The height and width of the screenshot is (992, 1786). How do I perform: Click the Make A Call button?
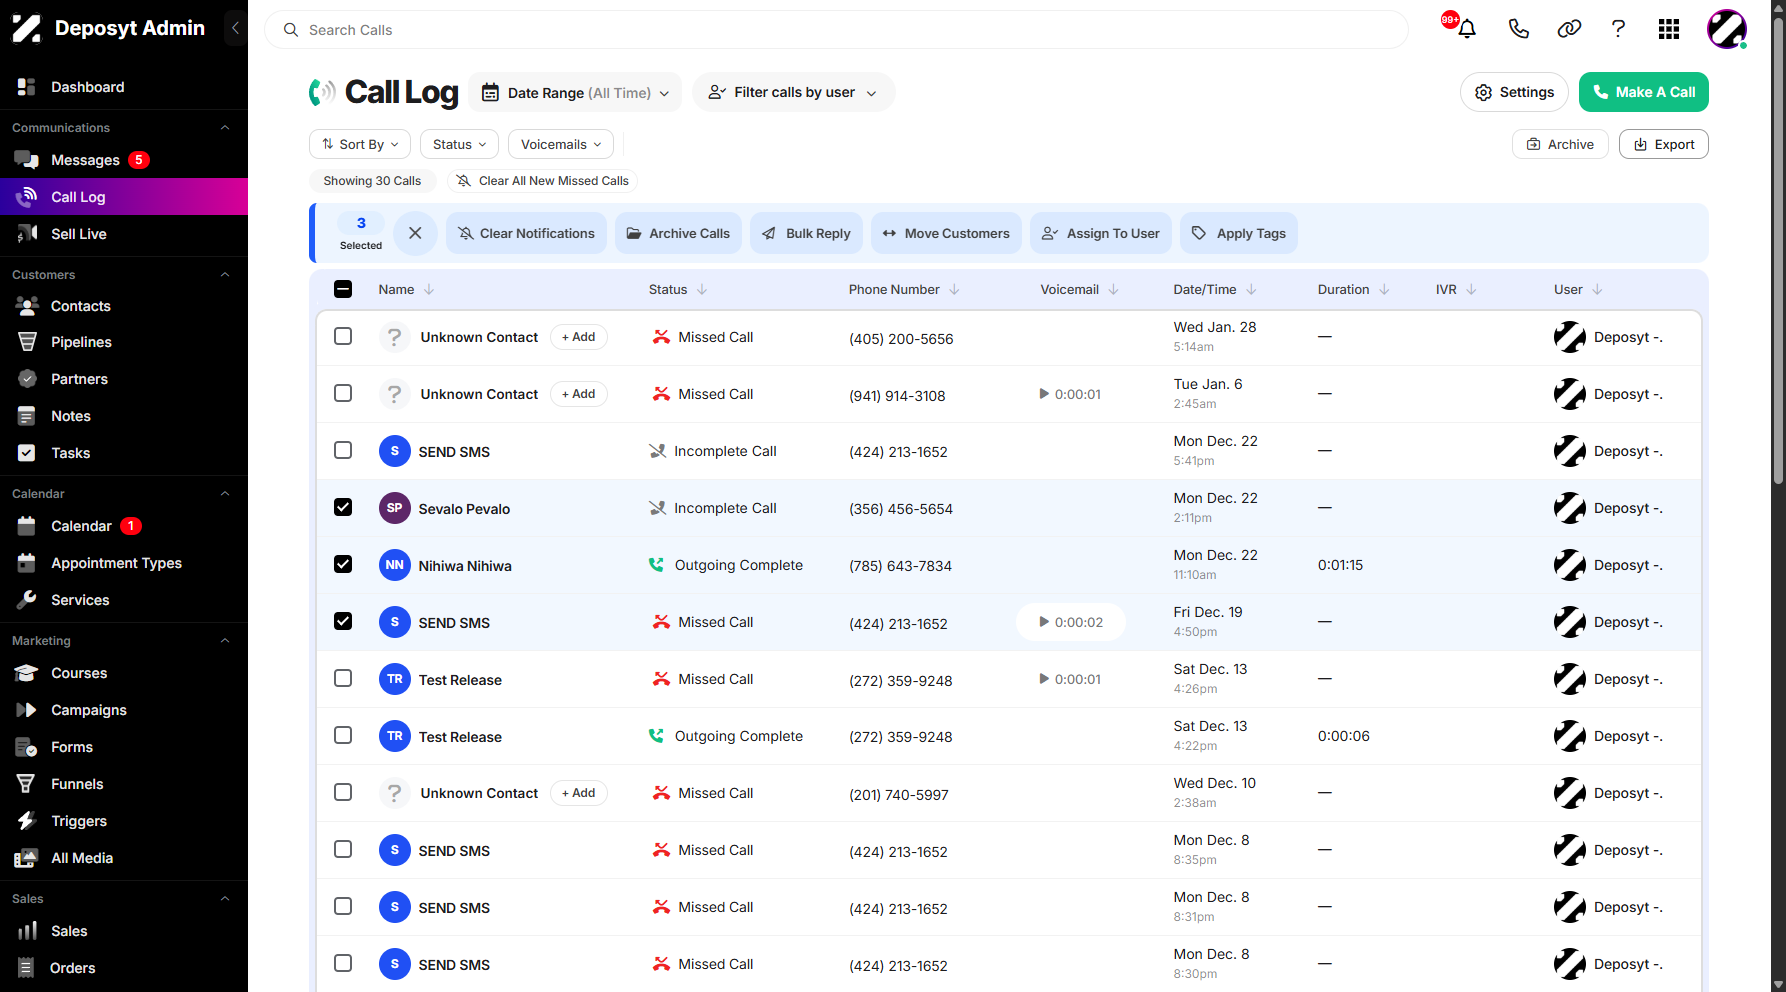1643,92
